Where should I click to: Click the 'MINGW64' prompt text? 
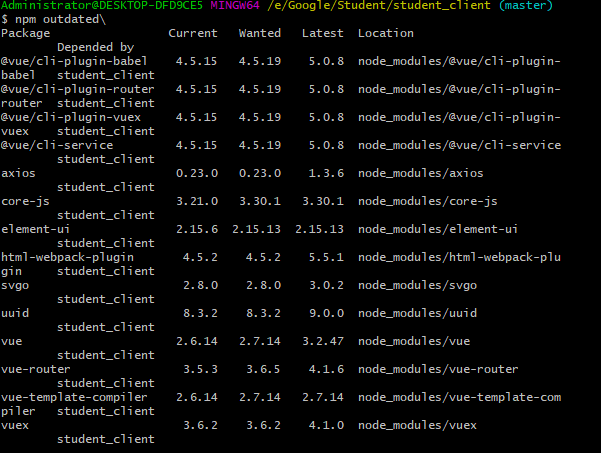click(x=235, y=5)
